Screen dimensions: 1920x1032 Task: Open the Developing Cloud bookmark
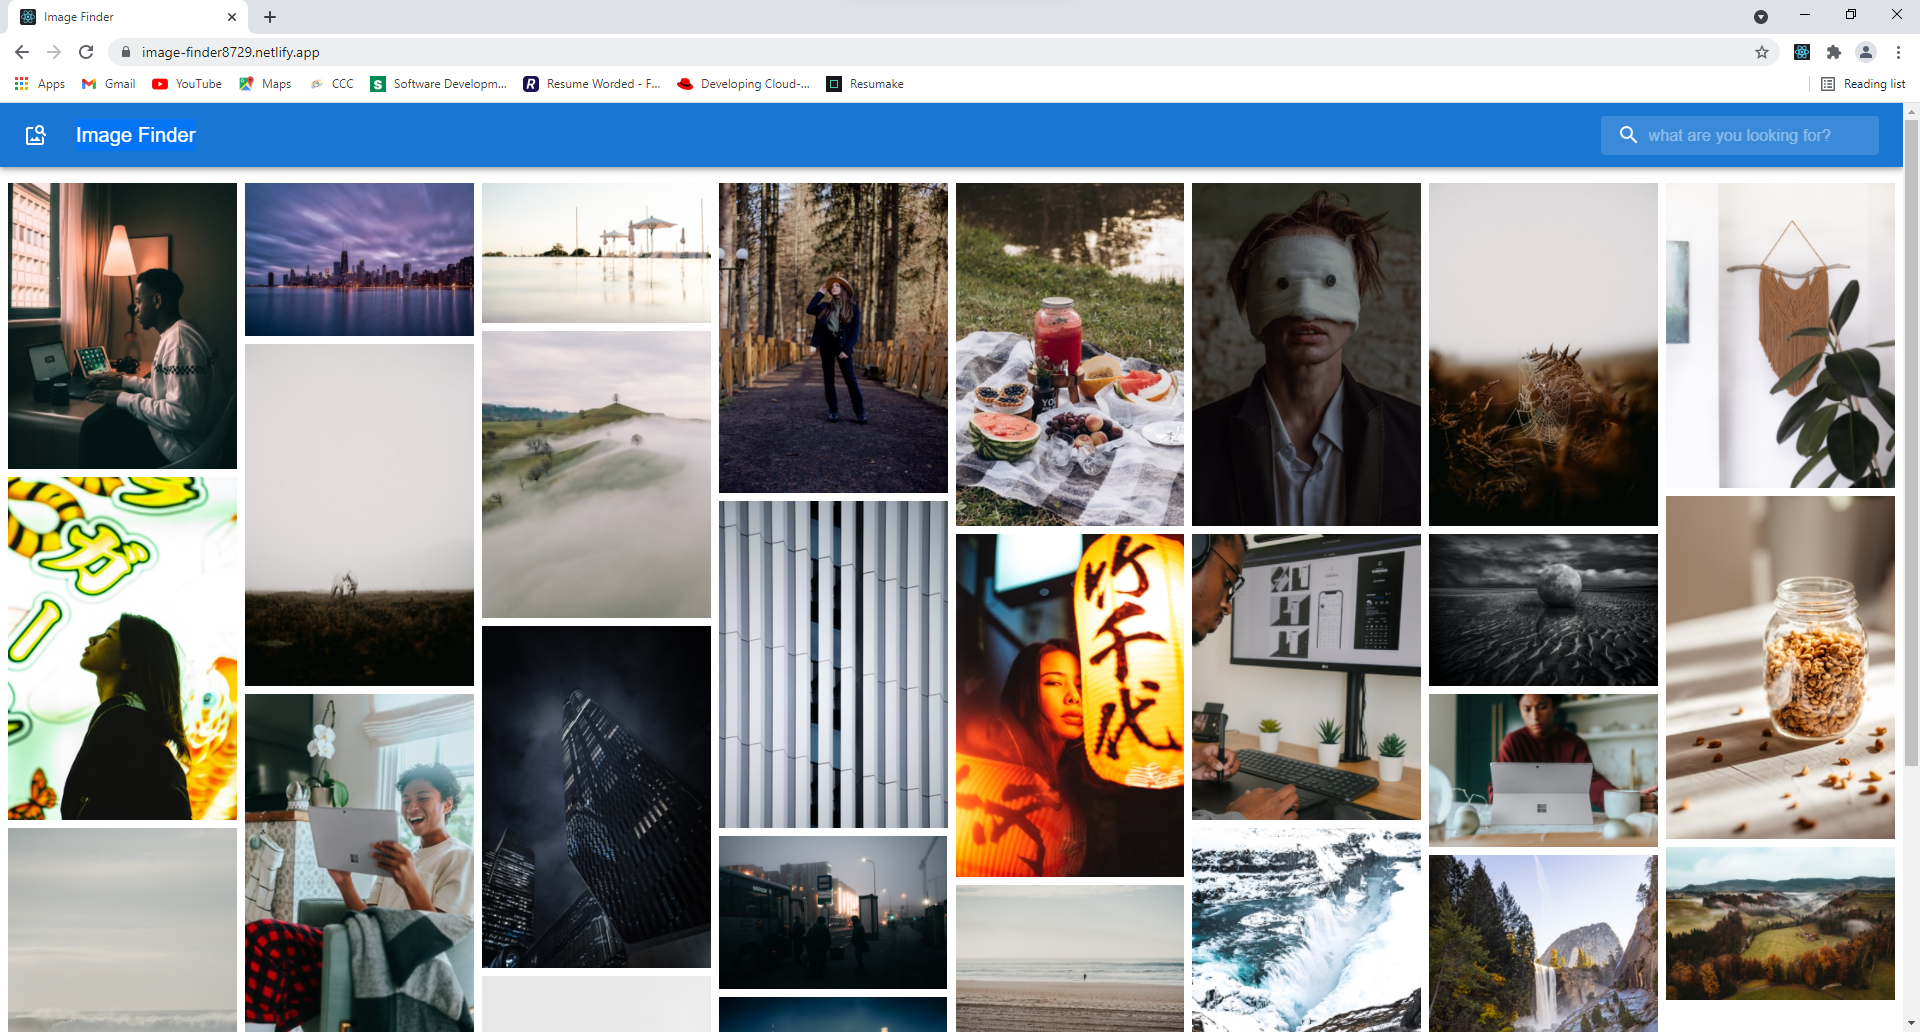(744, 84)
